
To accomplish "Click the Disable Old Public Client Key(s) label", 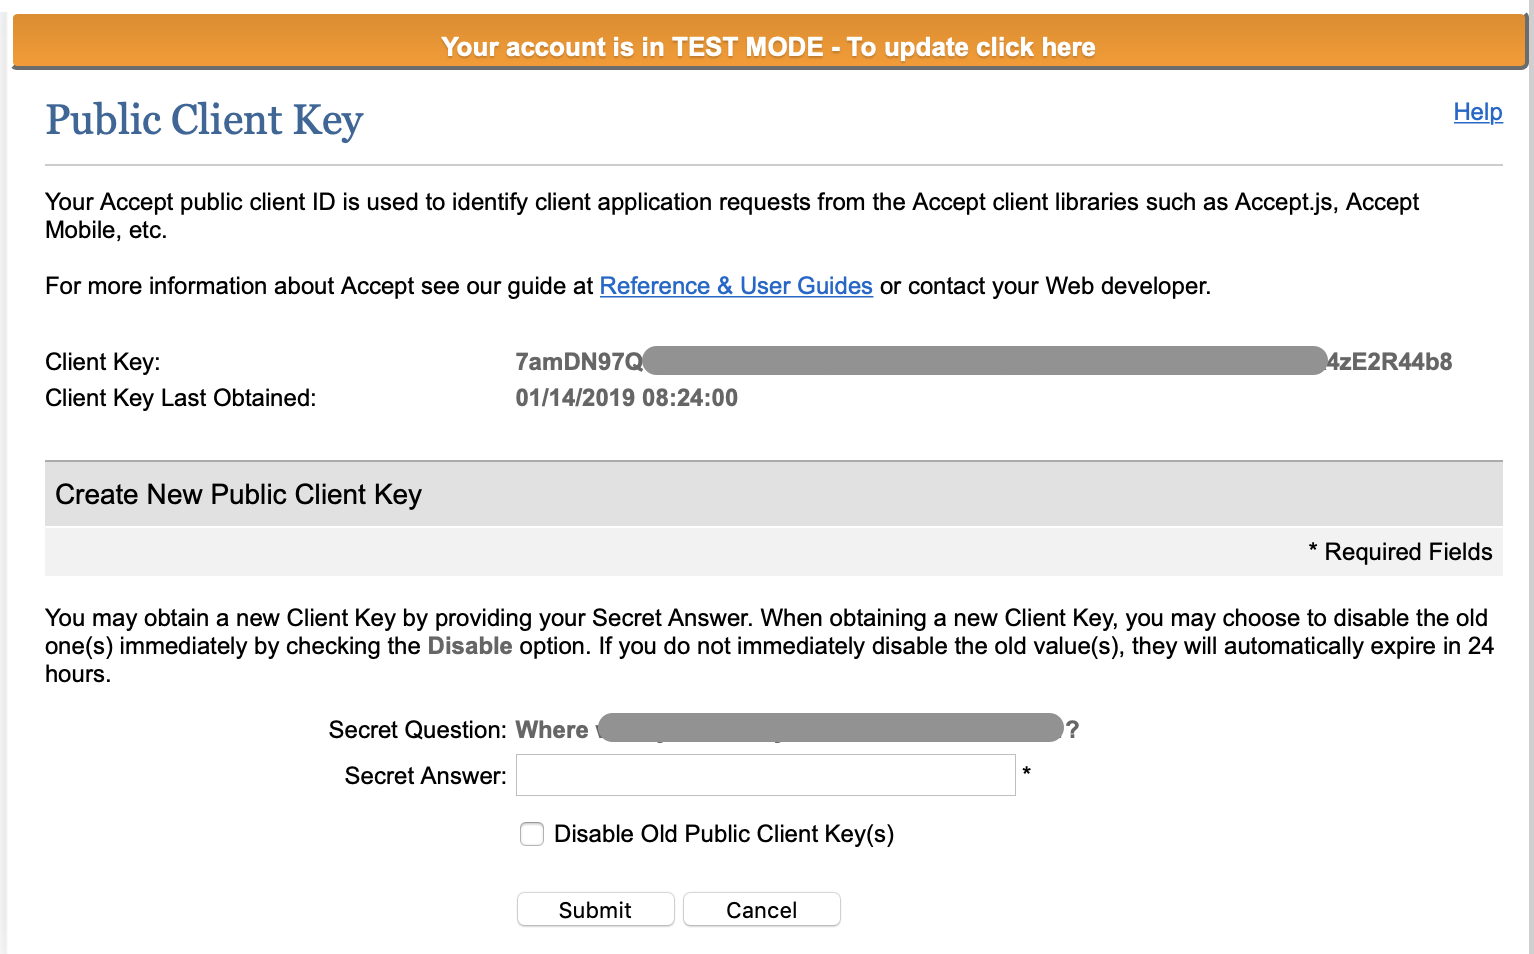I will click(725, 833).
